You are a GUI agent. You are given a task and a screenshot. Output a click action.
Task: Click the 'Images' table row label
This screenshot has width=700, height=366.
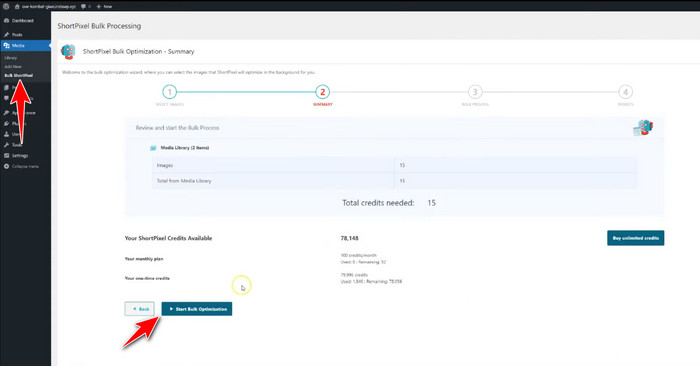tap(165, 165)
